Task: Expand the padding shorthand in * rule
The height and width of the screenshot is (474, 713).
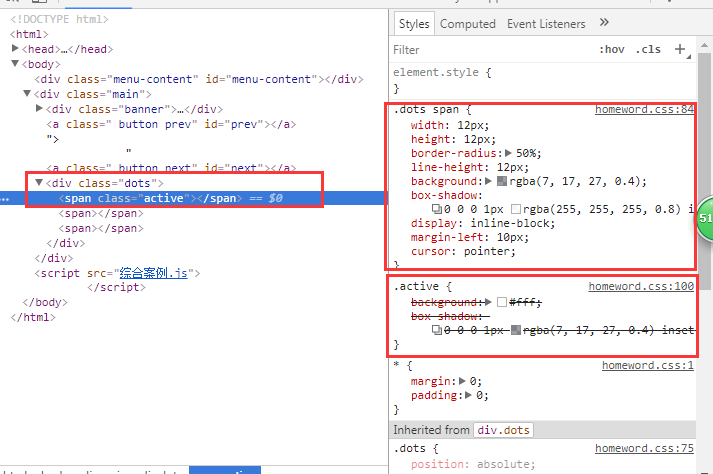Action: coord(468,395)
